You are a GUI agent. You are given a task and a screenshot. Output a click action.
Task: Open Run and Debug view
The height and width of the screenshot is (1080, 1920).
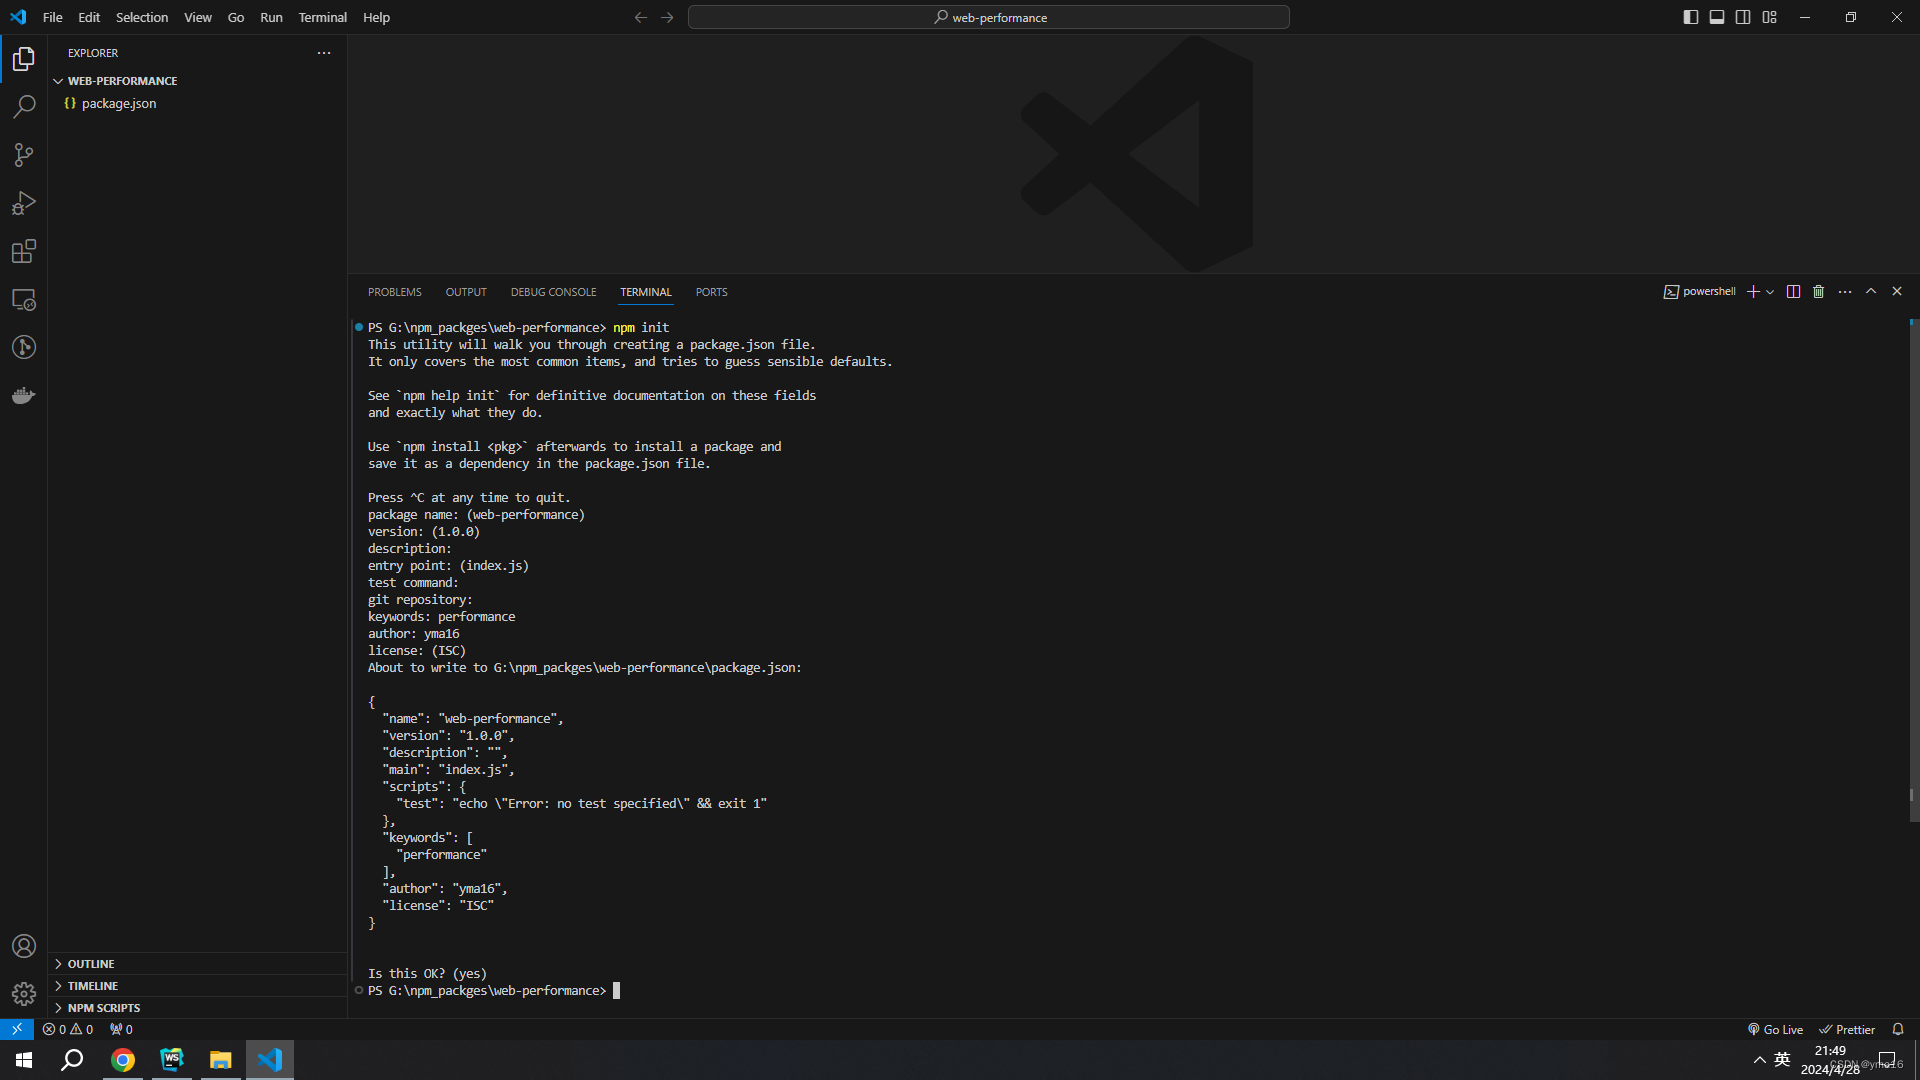coord(24,203)
